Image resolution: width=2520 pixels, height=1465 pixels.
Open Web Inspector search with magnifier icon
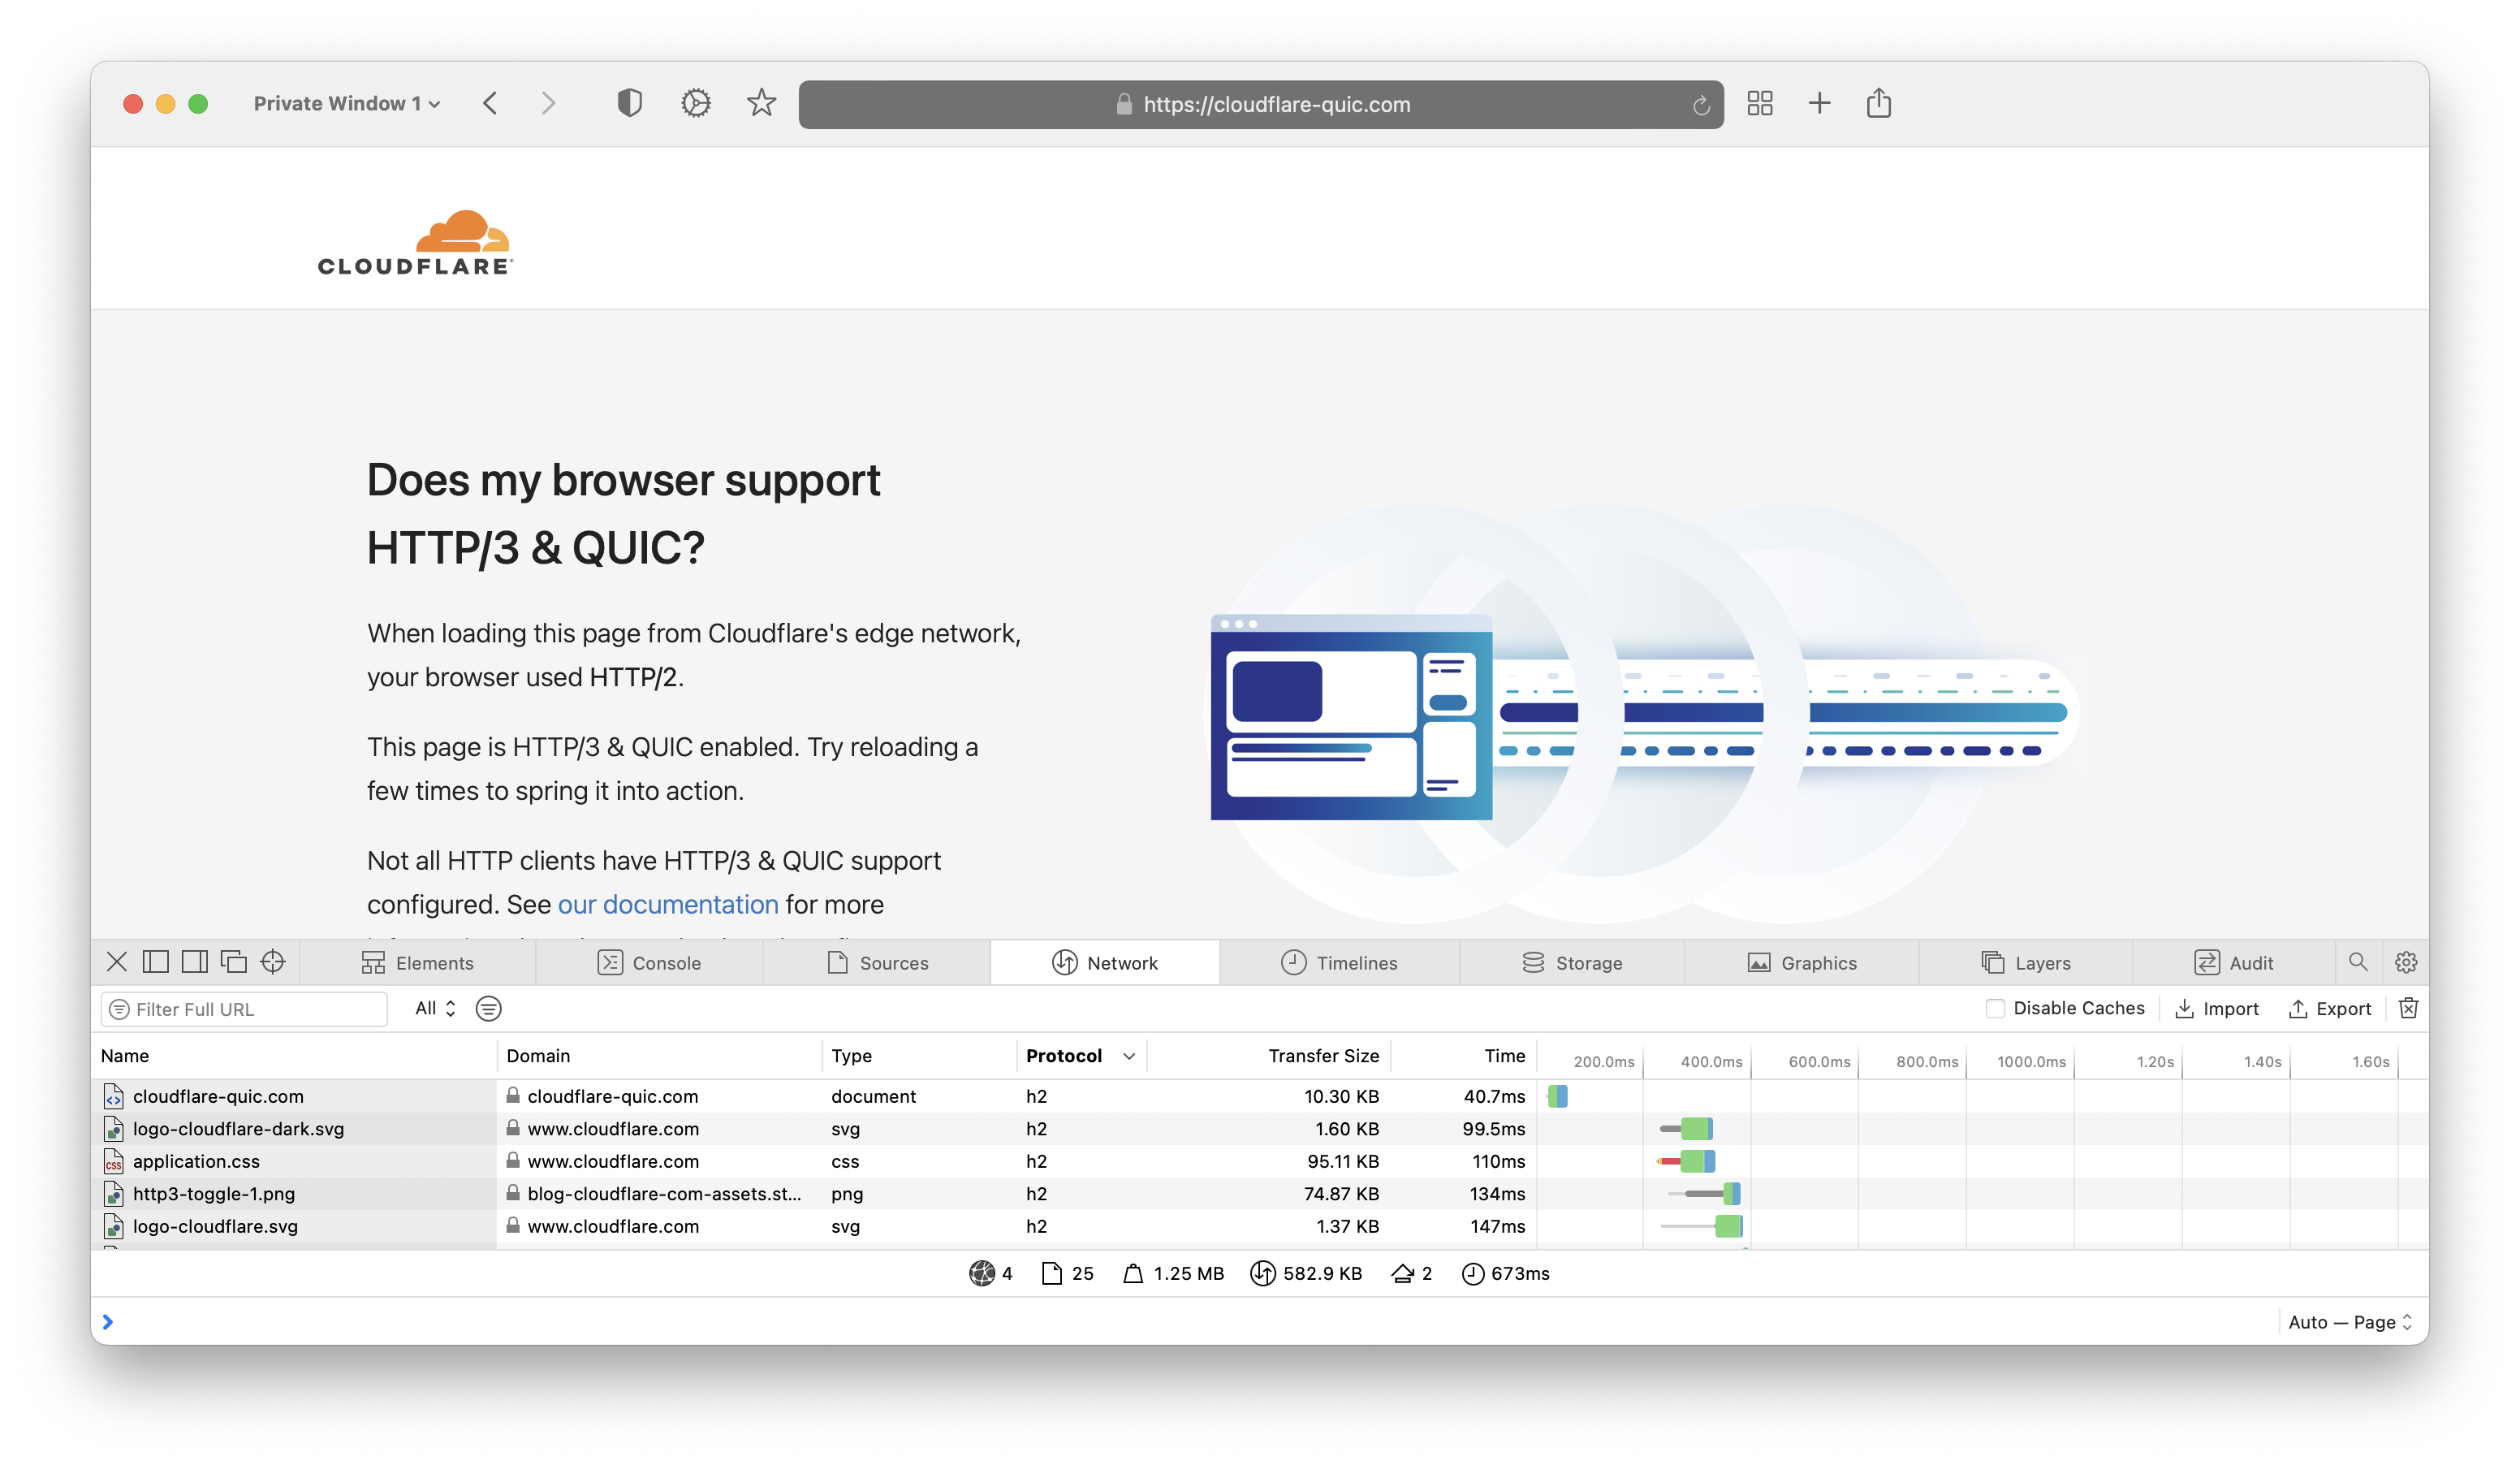[x=2358, y=962]
